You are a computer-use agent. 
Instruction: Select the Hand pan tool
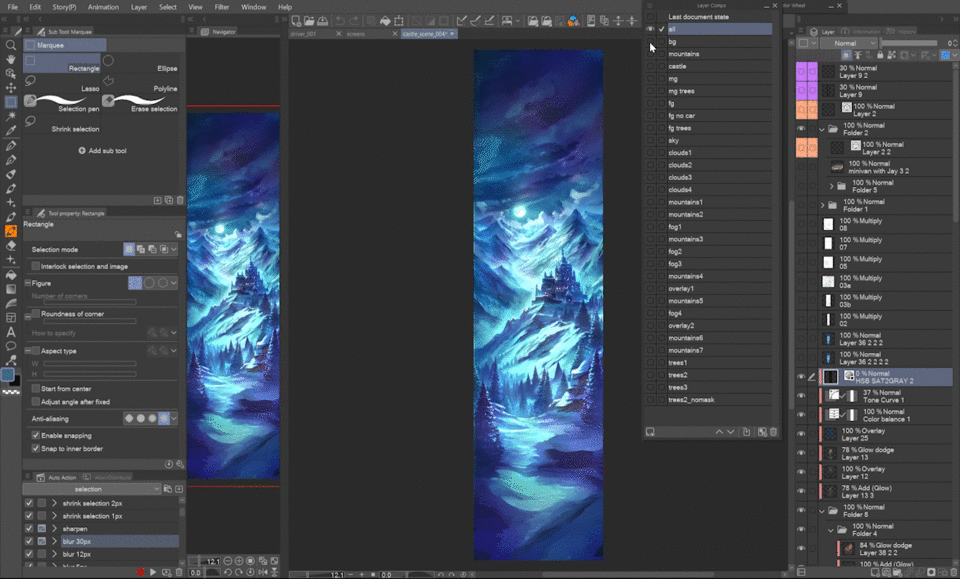(11, 59)
